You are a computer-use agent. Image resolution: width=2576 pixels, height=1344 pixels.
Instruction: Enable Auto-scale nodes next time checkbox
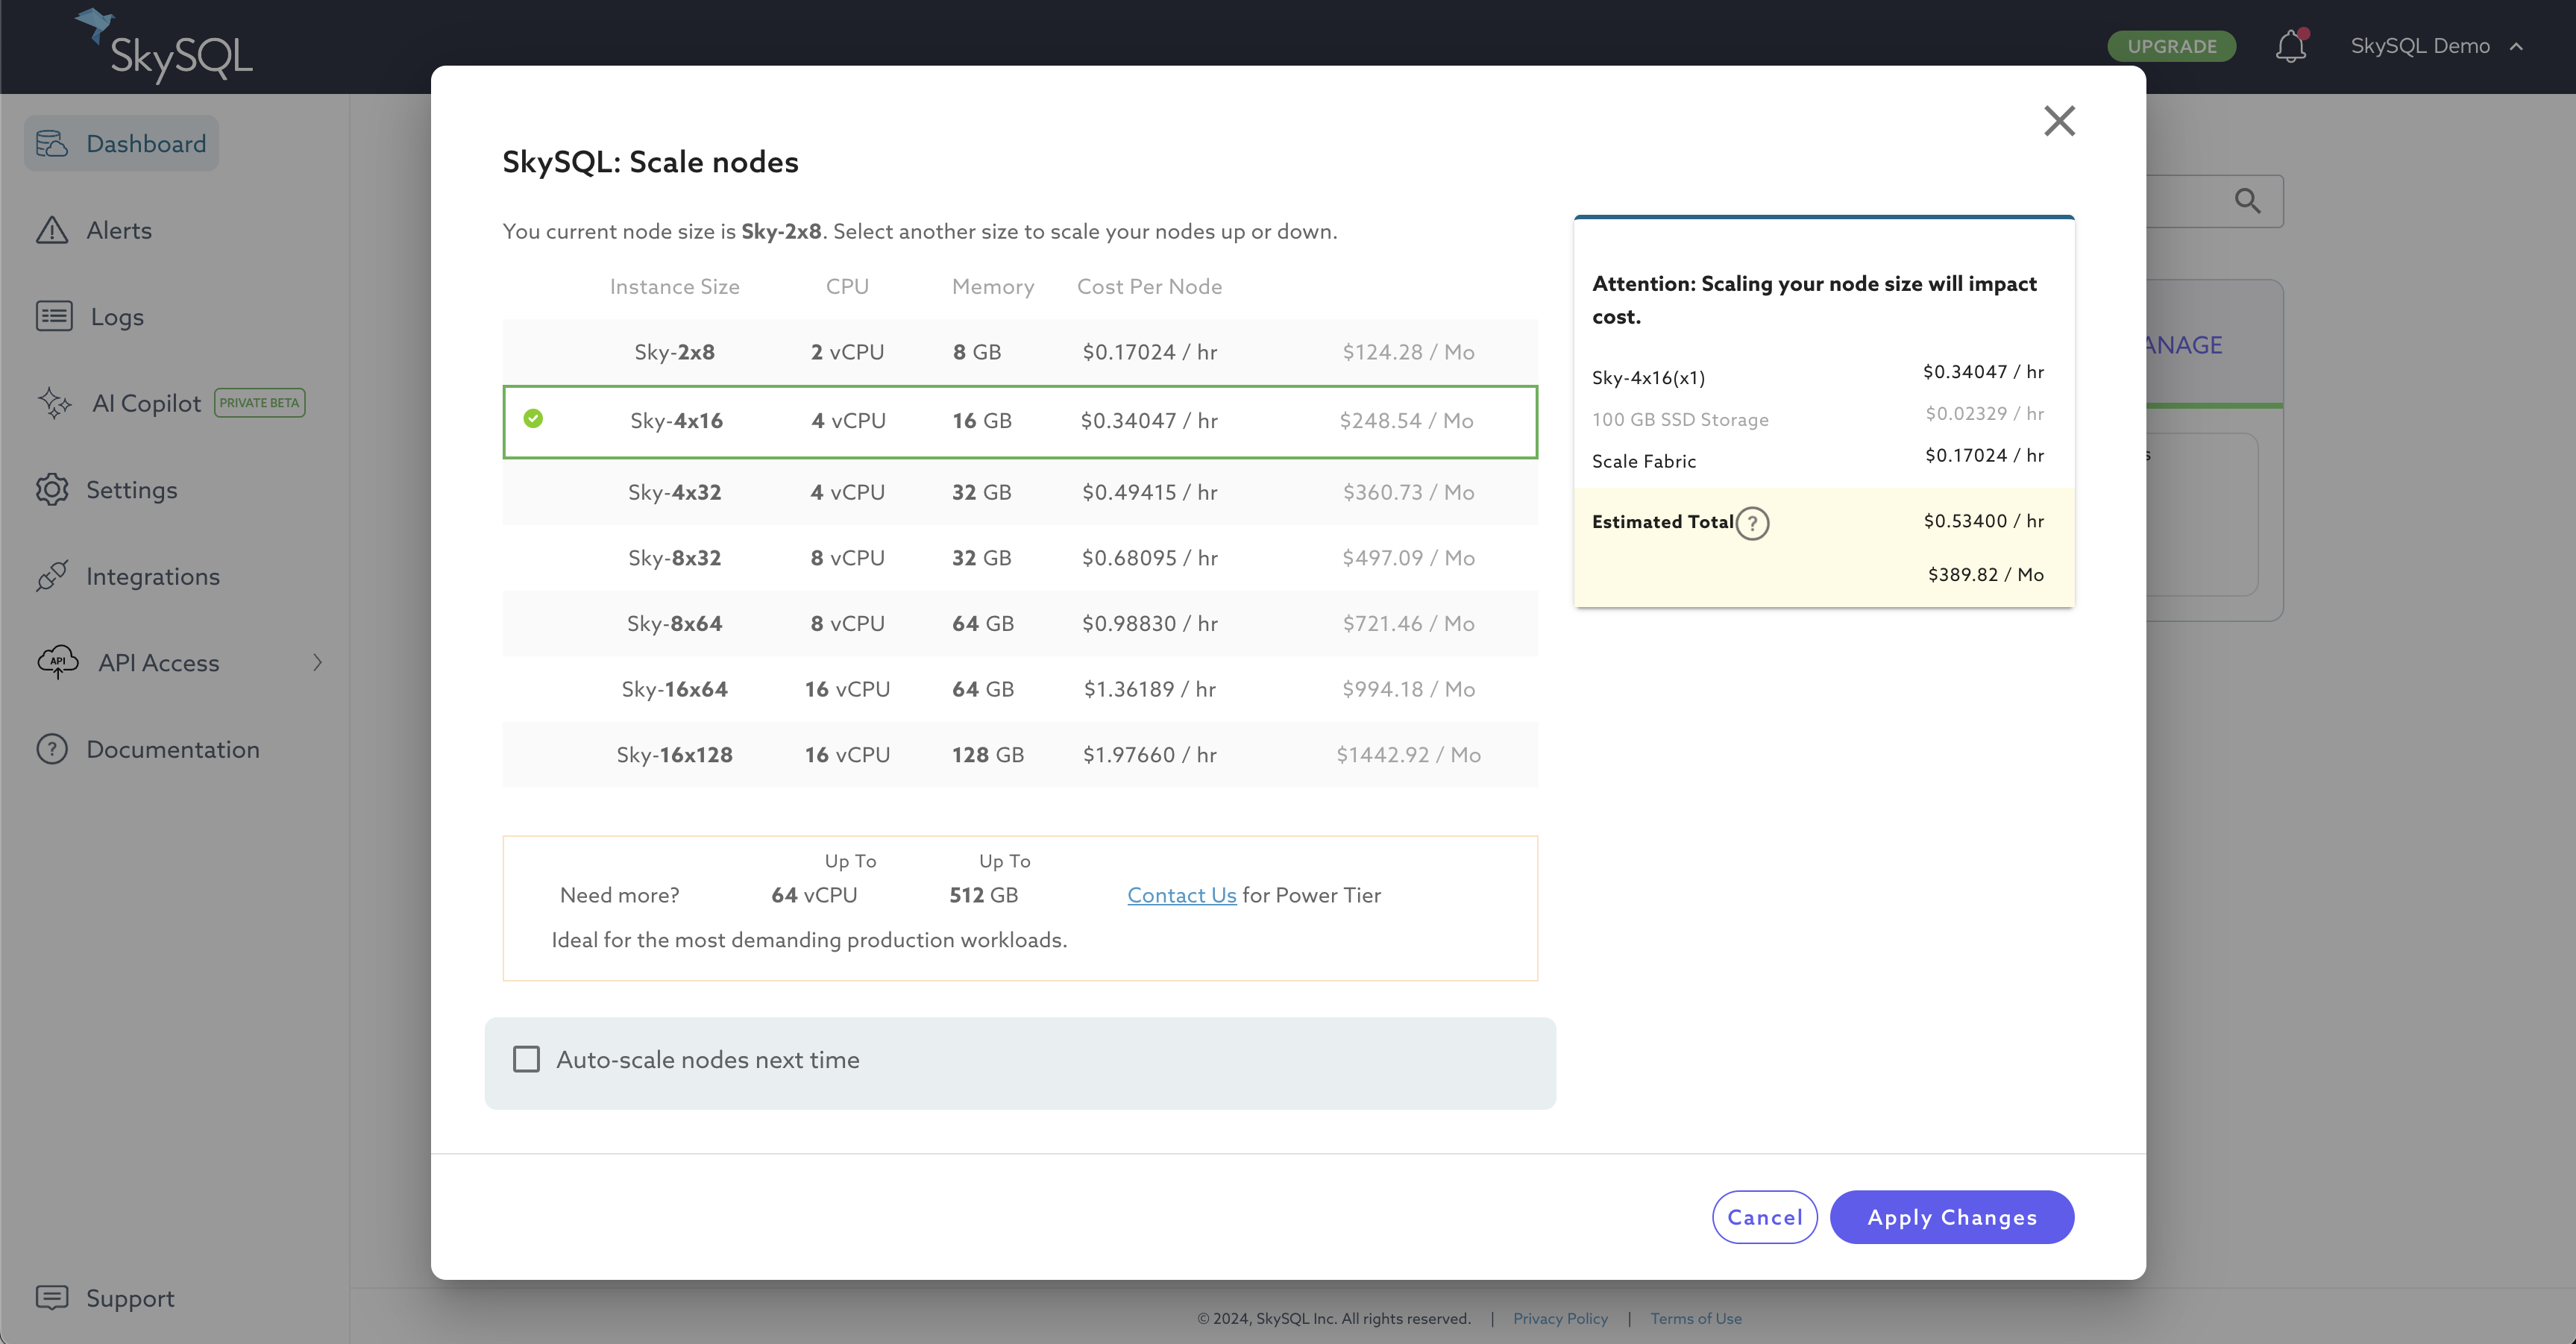[x=526, y=1059]
